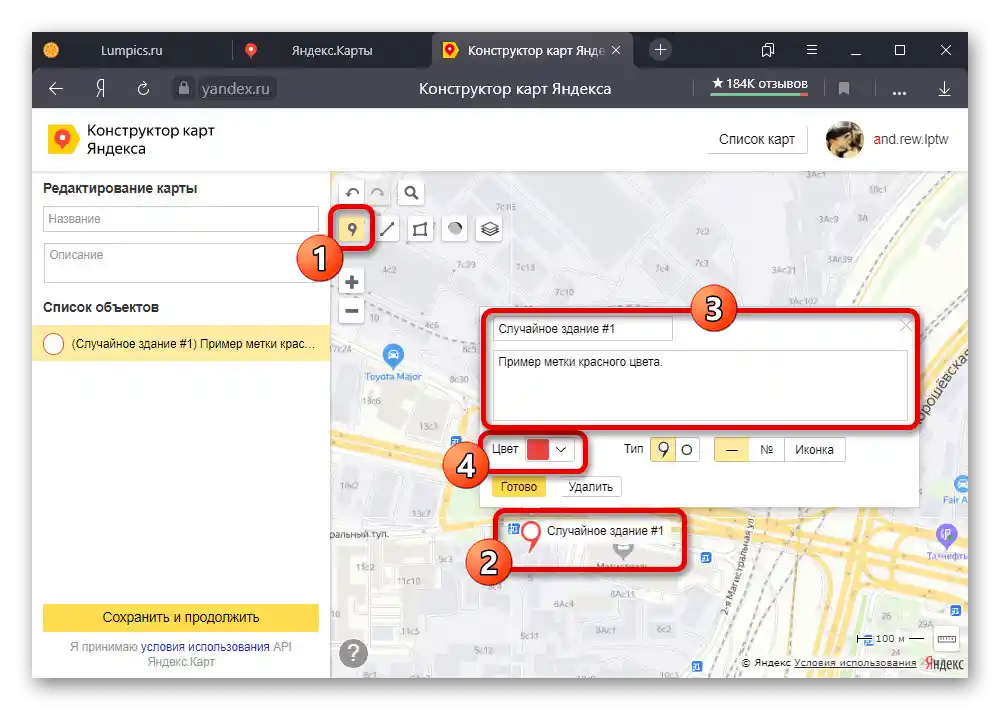Image resolution: width=1000 pixels, height=710 pixels.
Task: Switch to the Яндекс.Карты browser tab
Action: pos(330,50)
